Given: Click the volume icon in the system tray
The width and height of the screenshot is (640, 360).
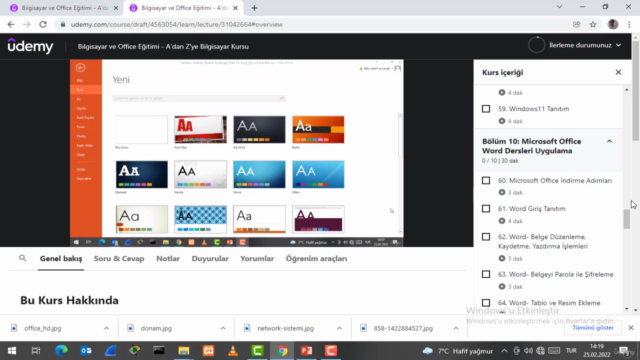Looking at the screenshot, I should pyautogui.click(x=528, y=351).
